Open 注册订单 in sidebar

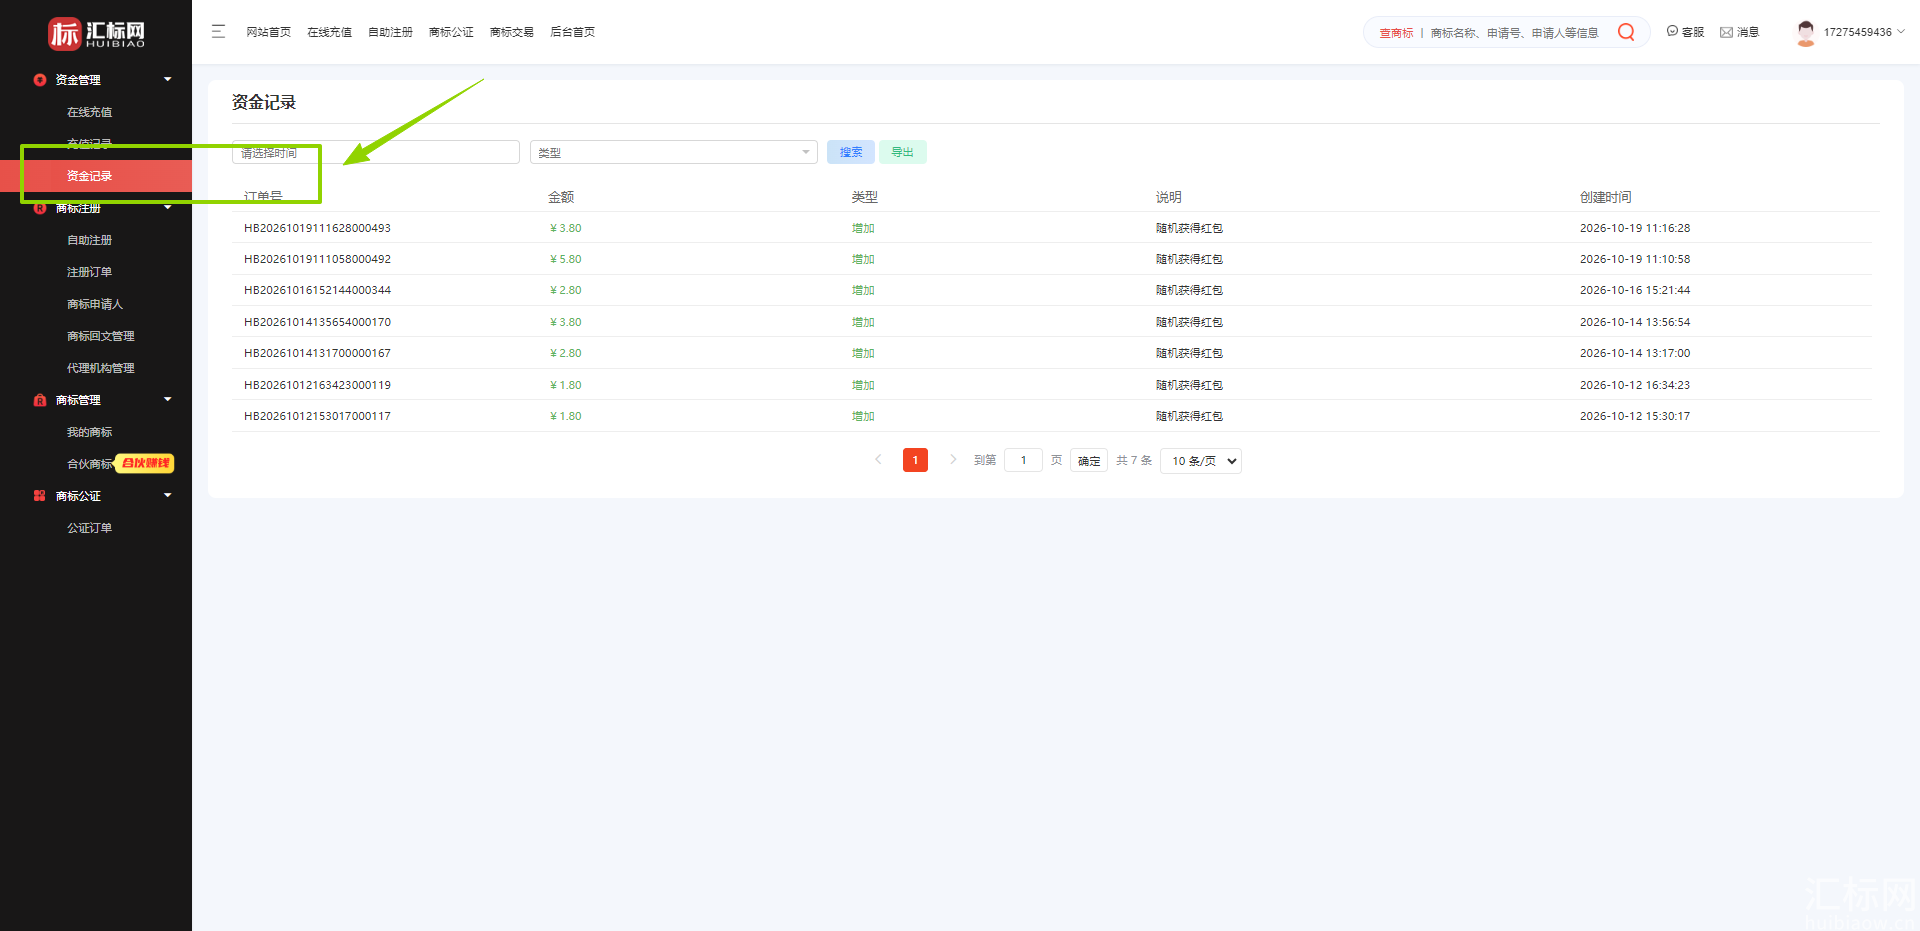[90, 272]
